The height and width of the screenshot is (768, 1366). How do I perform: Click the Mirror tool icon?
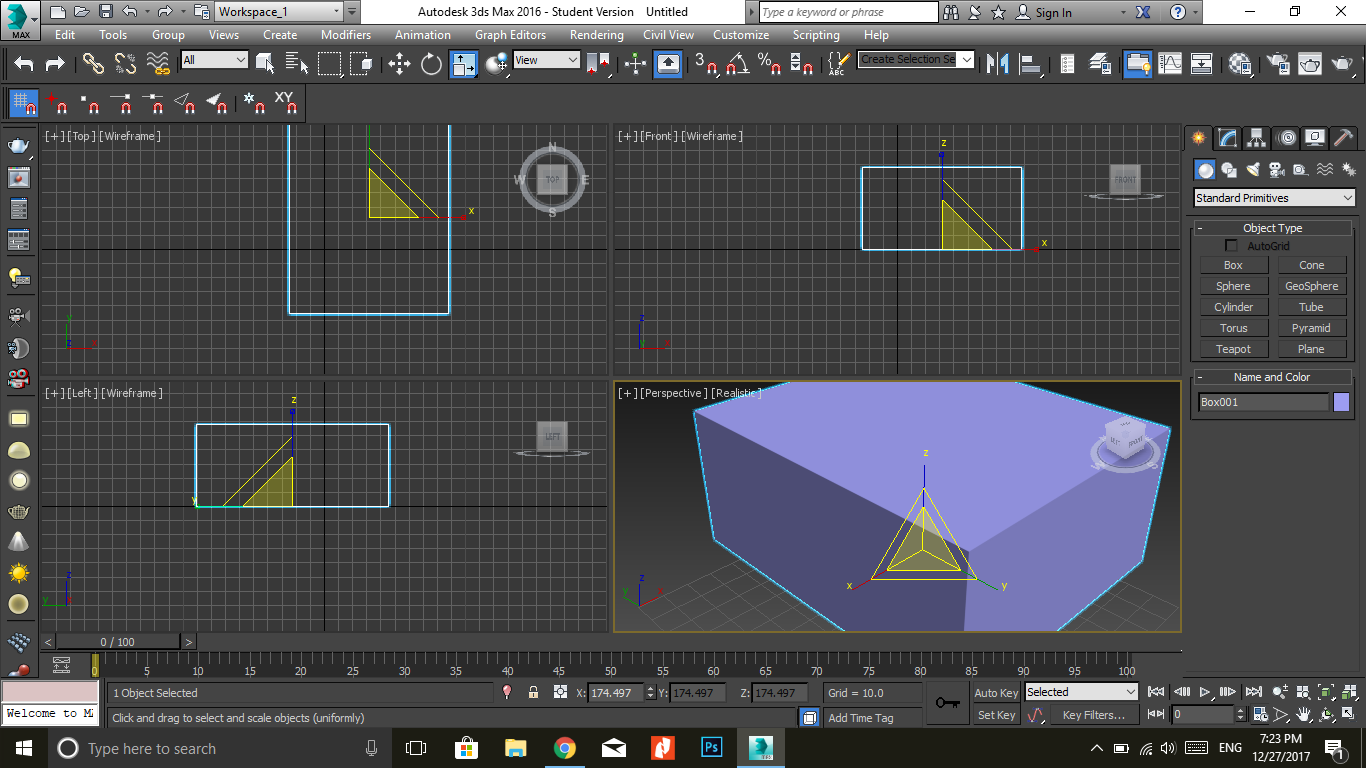pos(997,64)
